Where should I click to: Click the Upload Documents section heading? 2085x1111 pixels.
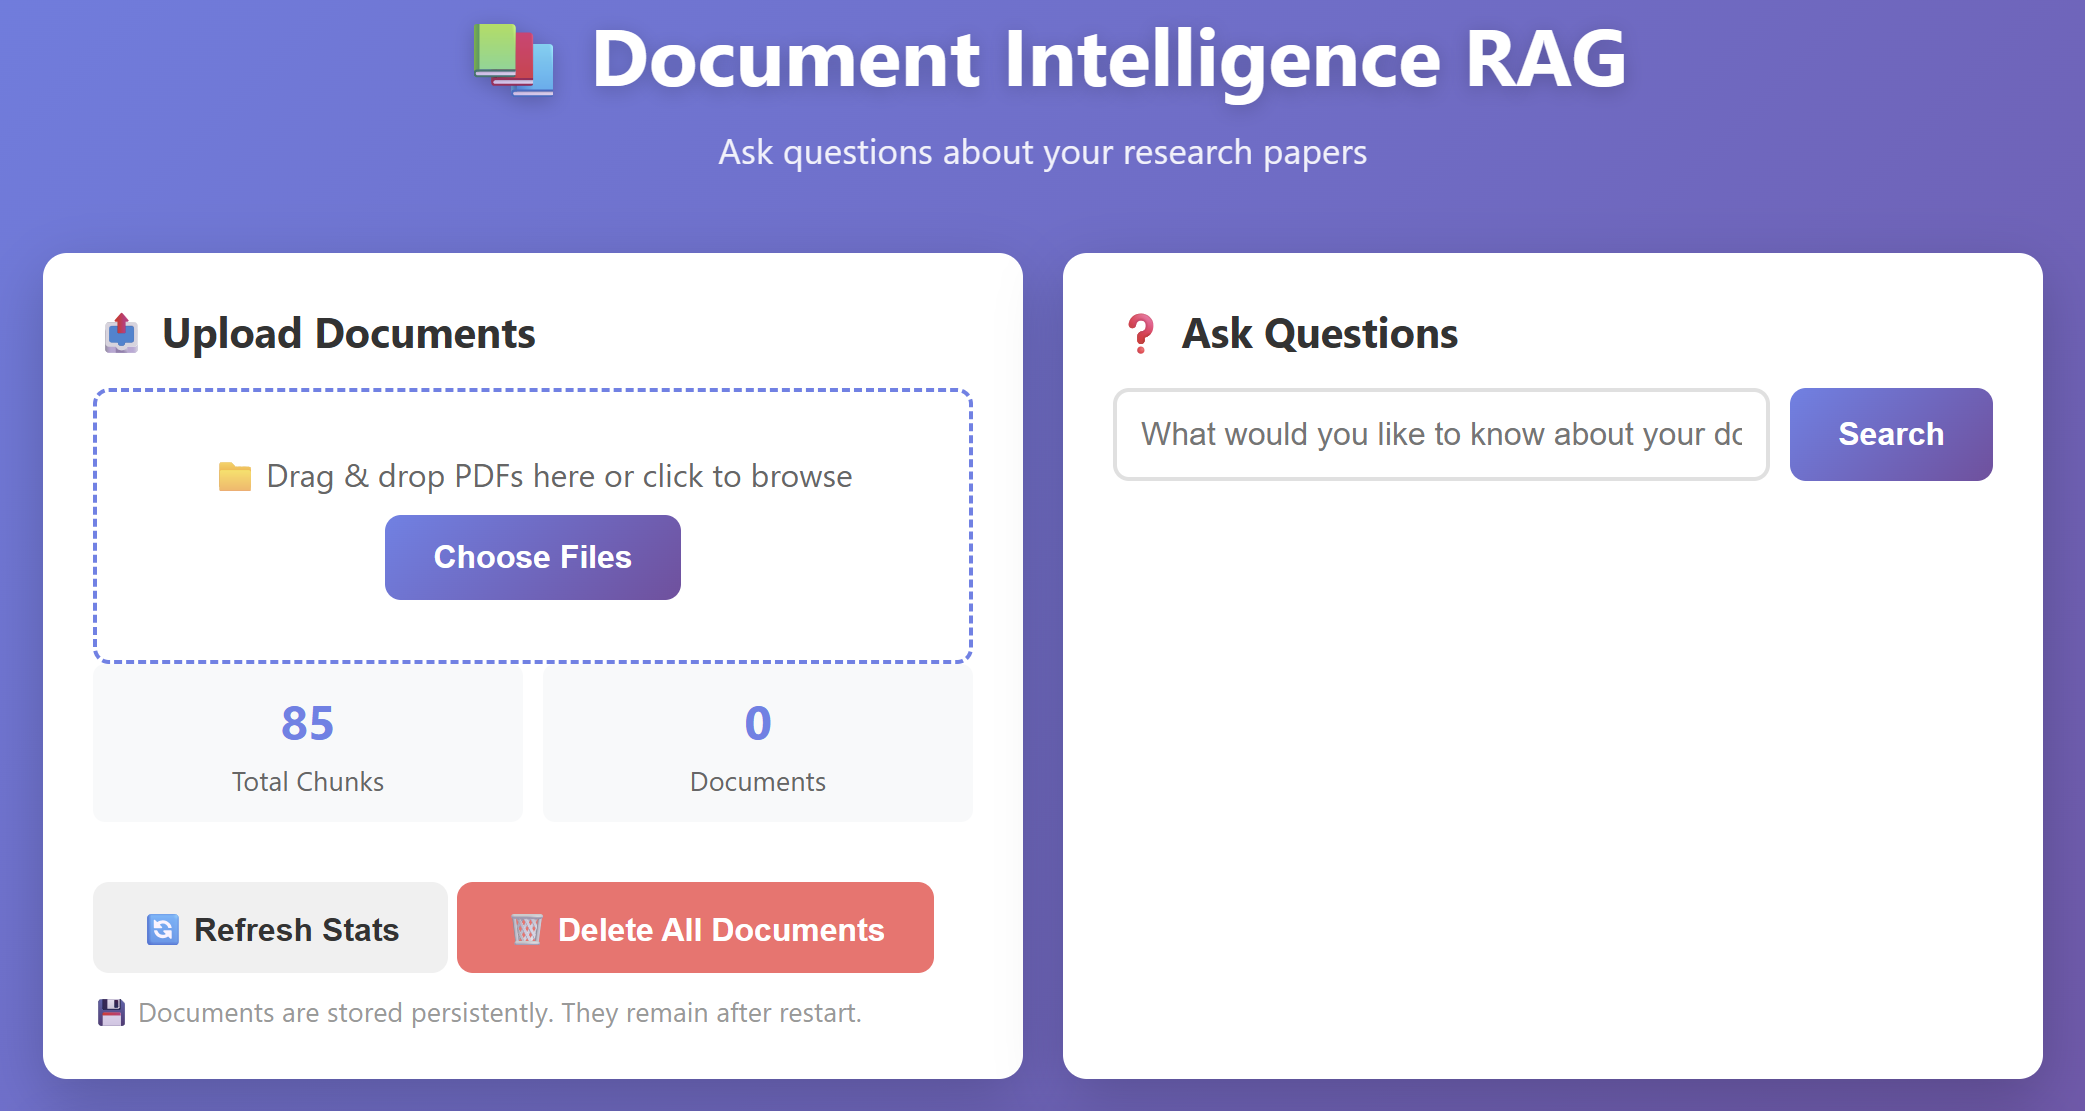point(350,333)
